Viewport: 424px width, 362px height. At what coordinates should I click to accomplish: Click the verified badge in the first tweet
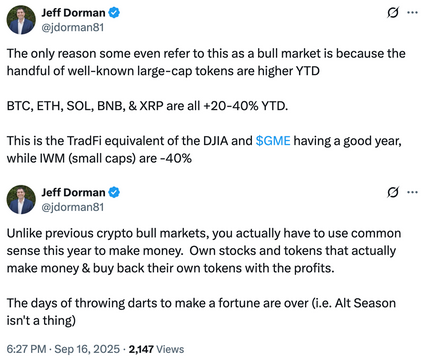point(115,13)
